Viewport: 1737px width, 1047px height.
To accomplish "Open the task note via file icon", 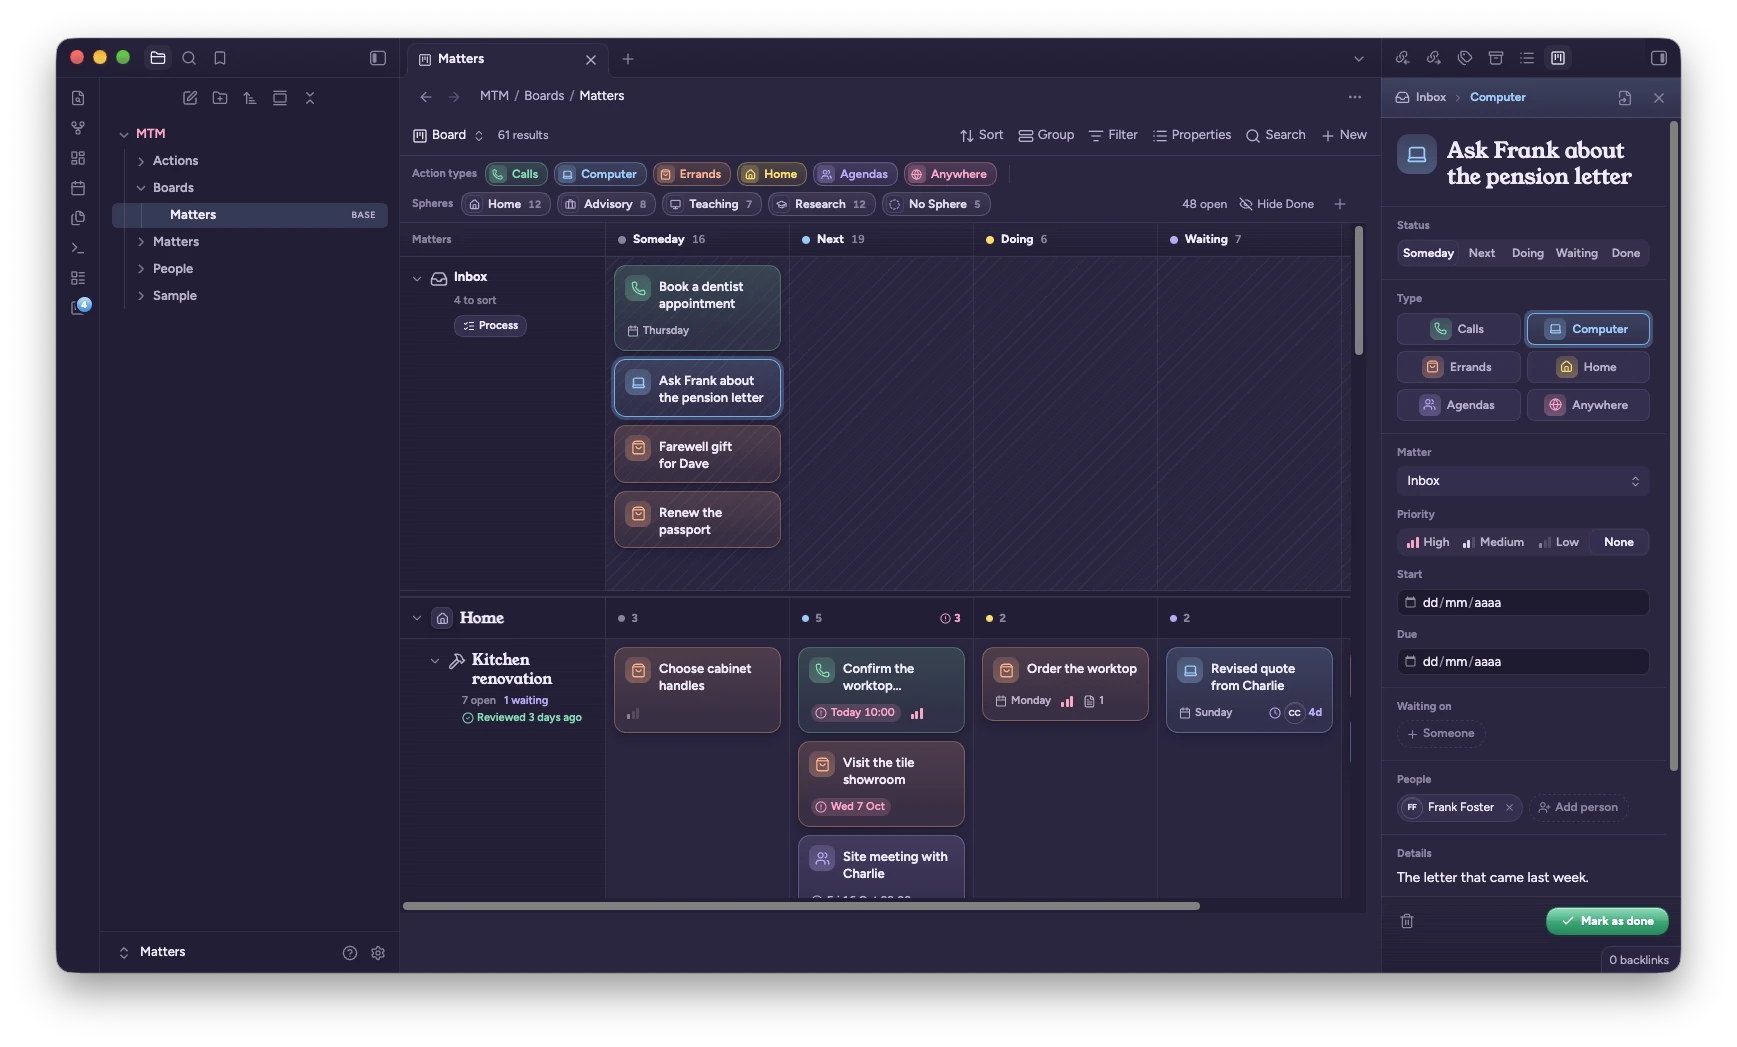I will click(x=1625, y=98).
